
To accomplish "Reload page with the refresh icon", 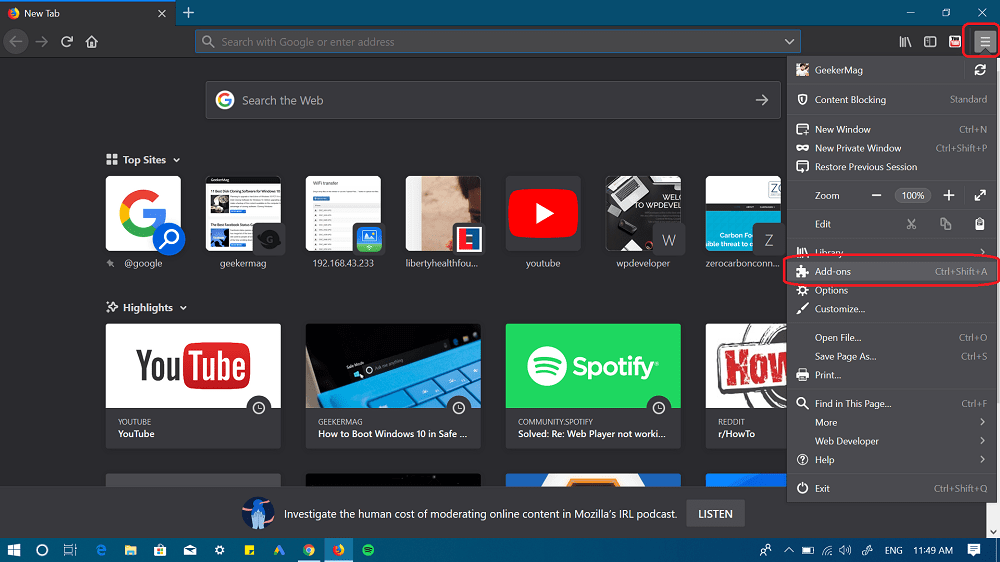I will point(67,41).
